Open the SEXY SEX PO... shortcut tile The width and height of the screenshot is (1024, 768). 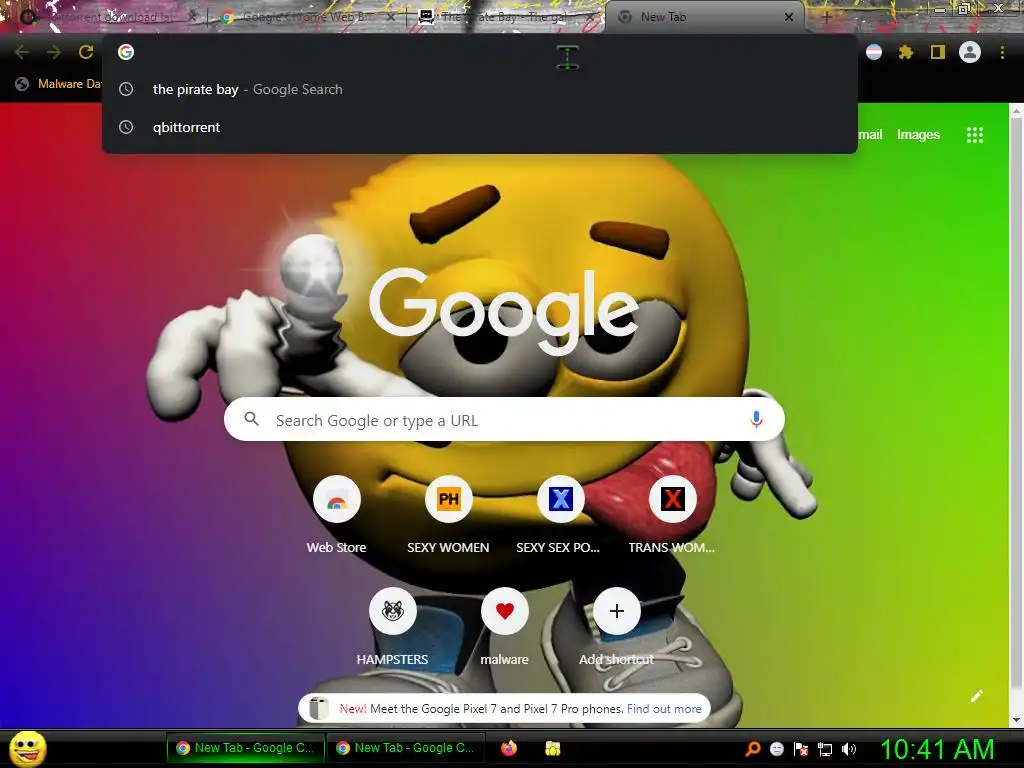(560, 515)
